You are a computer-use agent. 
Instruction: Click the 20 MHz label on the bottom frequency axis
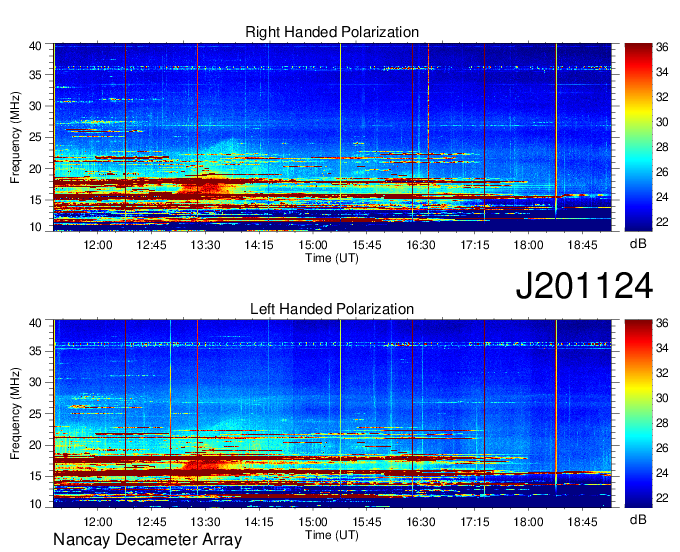[x=35, y=445]
